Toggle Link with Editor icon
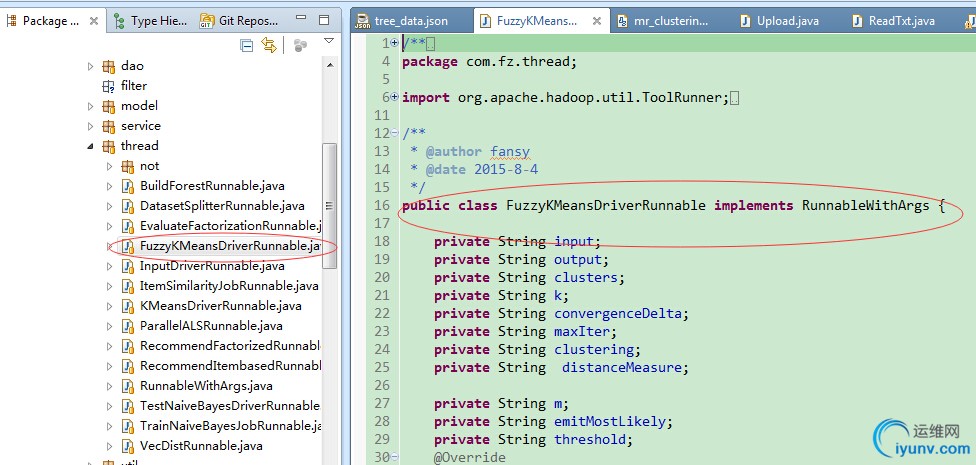 [269, 45]
